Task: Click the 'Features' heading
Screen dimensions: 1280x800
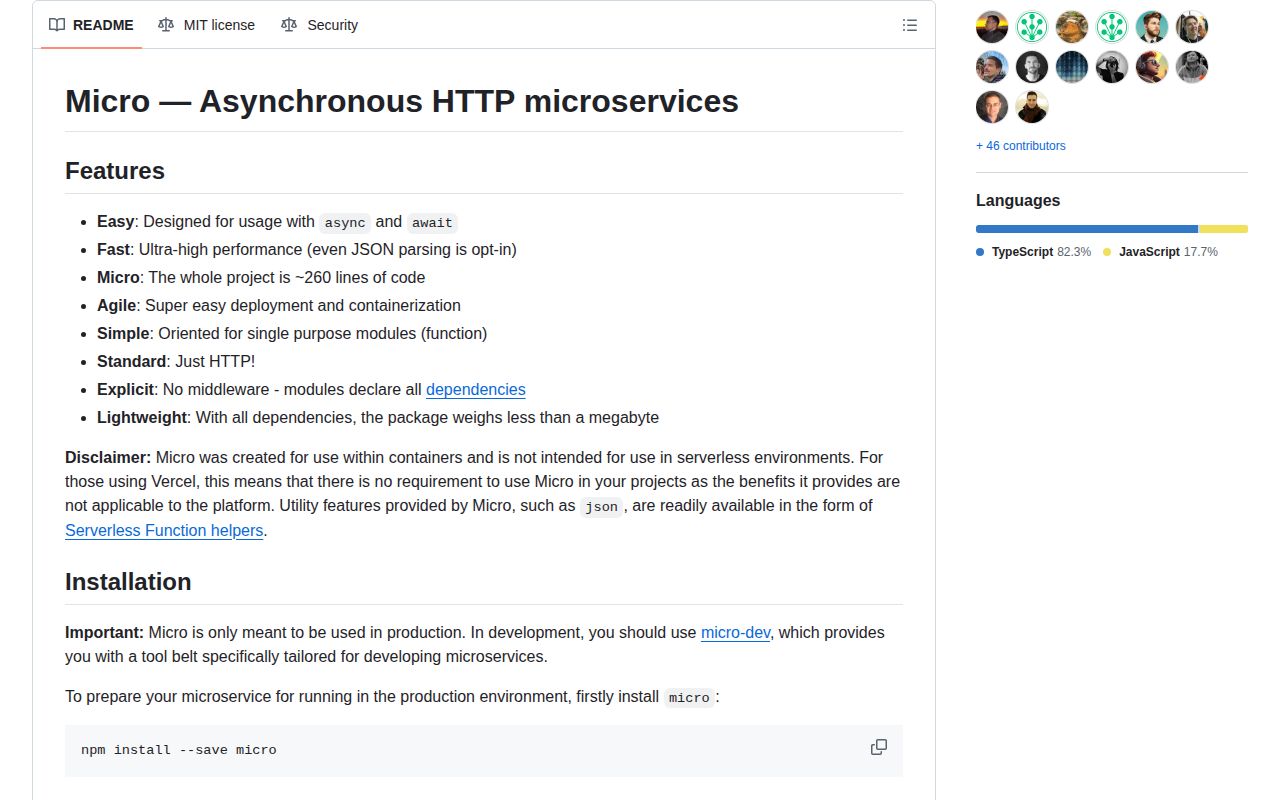Action: pyautogui.click(x=115, y=171)
